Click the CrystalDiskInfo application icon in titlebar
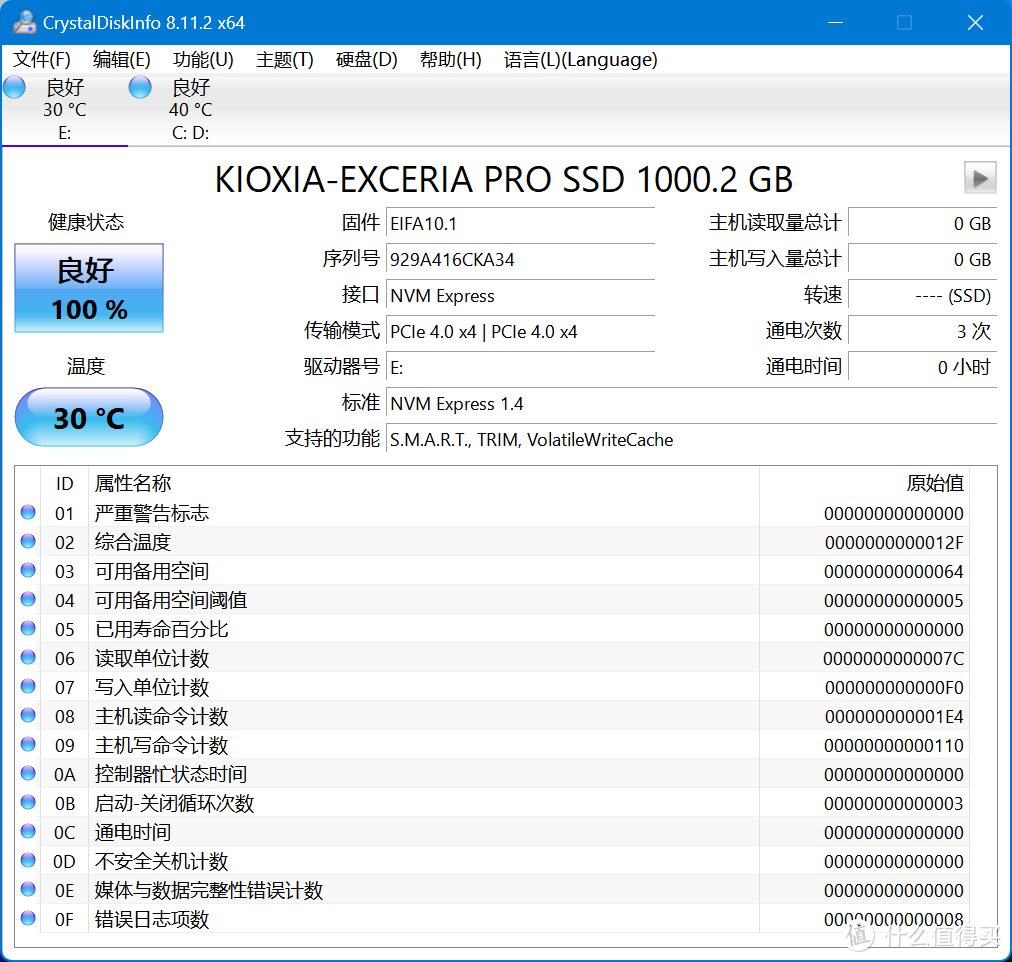The height and width of the screenshot is (962, 1012). [x=24, y=21]
